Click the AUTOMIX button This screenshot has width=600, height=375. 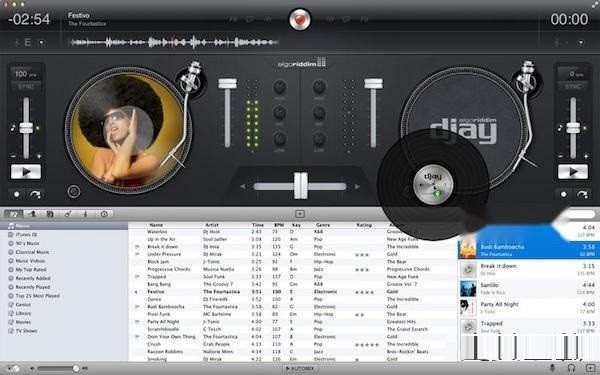[300, 368]
